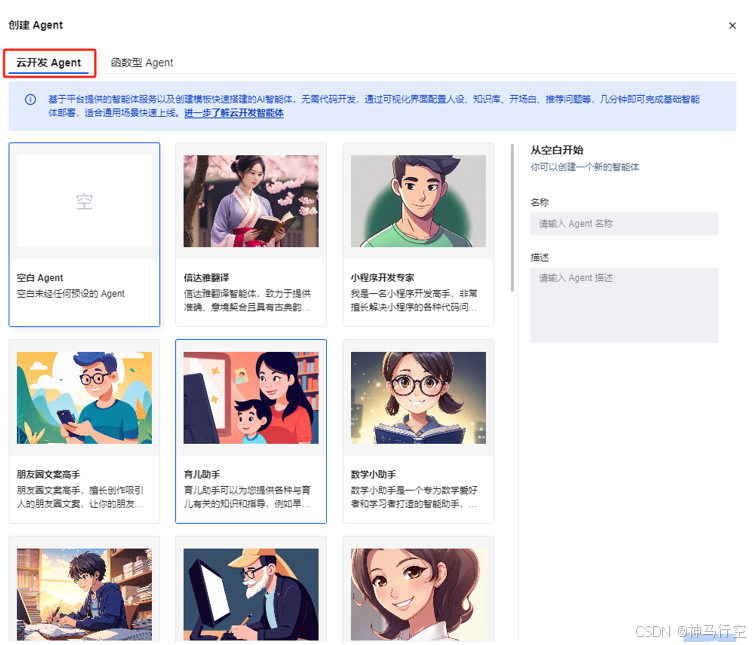Click the 数学小助手 description text
754x645 pixels.
[x=414, y=497]
